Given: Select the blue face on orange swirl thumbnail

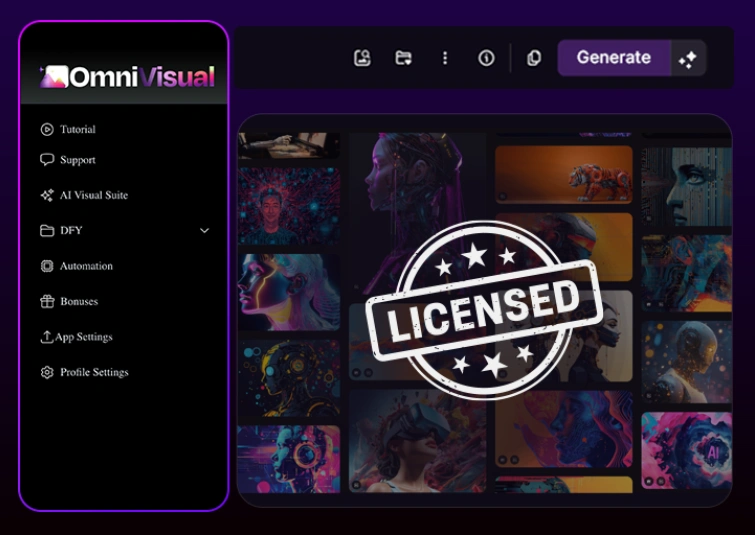Looking at the screenshot, I should click(x=564, y=429).
